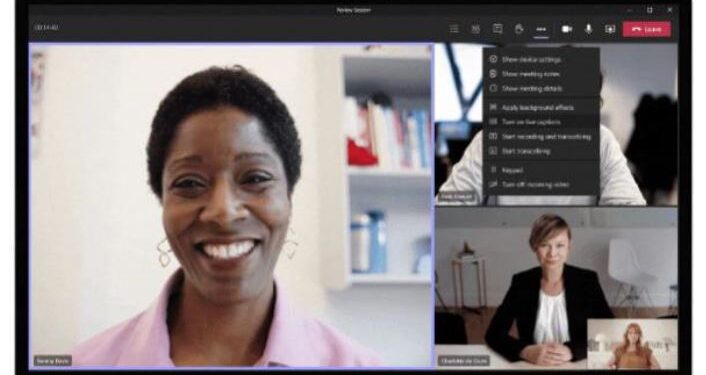Viewport: 706px width, 375px height.
Task: Choose Apply background effects
Action: (541, 108)
